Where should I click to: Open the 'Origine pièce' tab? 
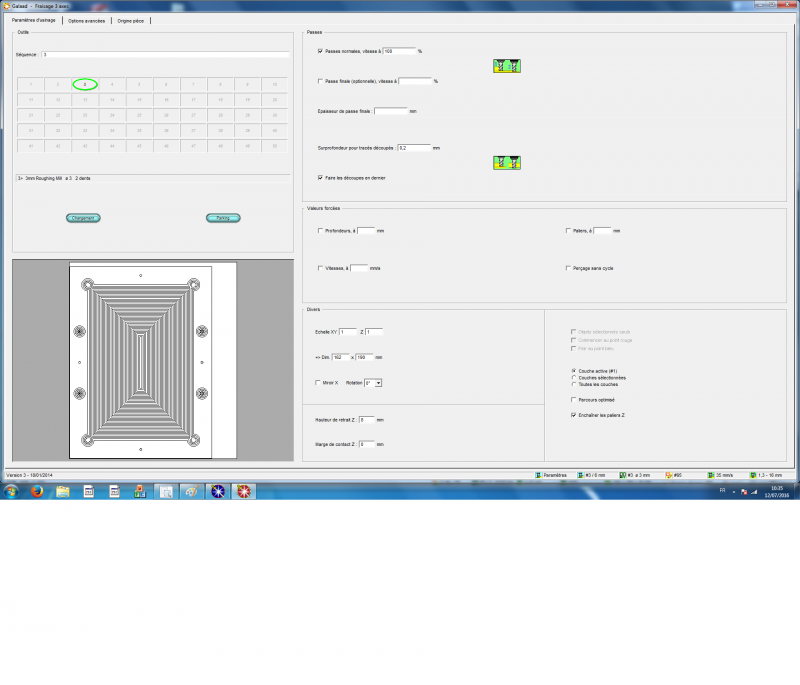(x=130, y=20)
